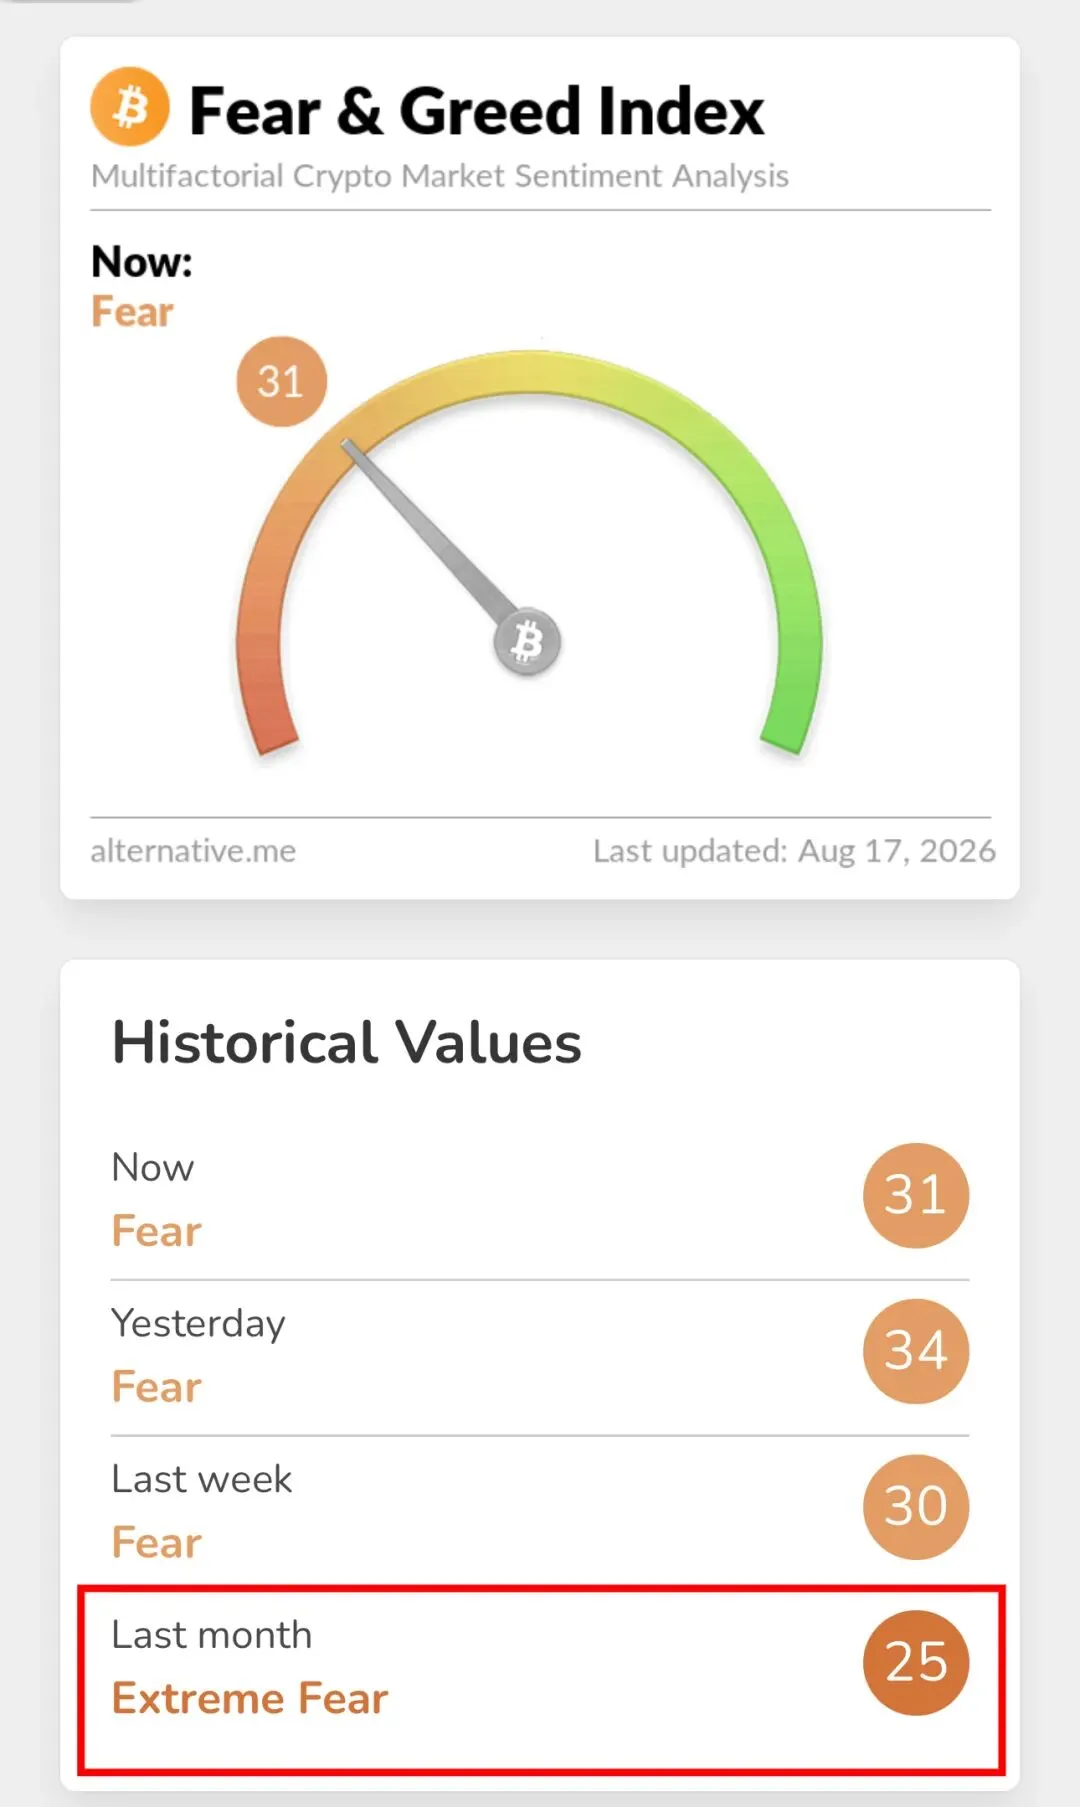Select the Yesterday historical row label

tap(198, 1323)
